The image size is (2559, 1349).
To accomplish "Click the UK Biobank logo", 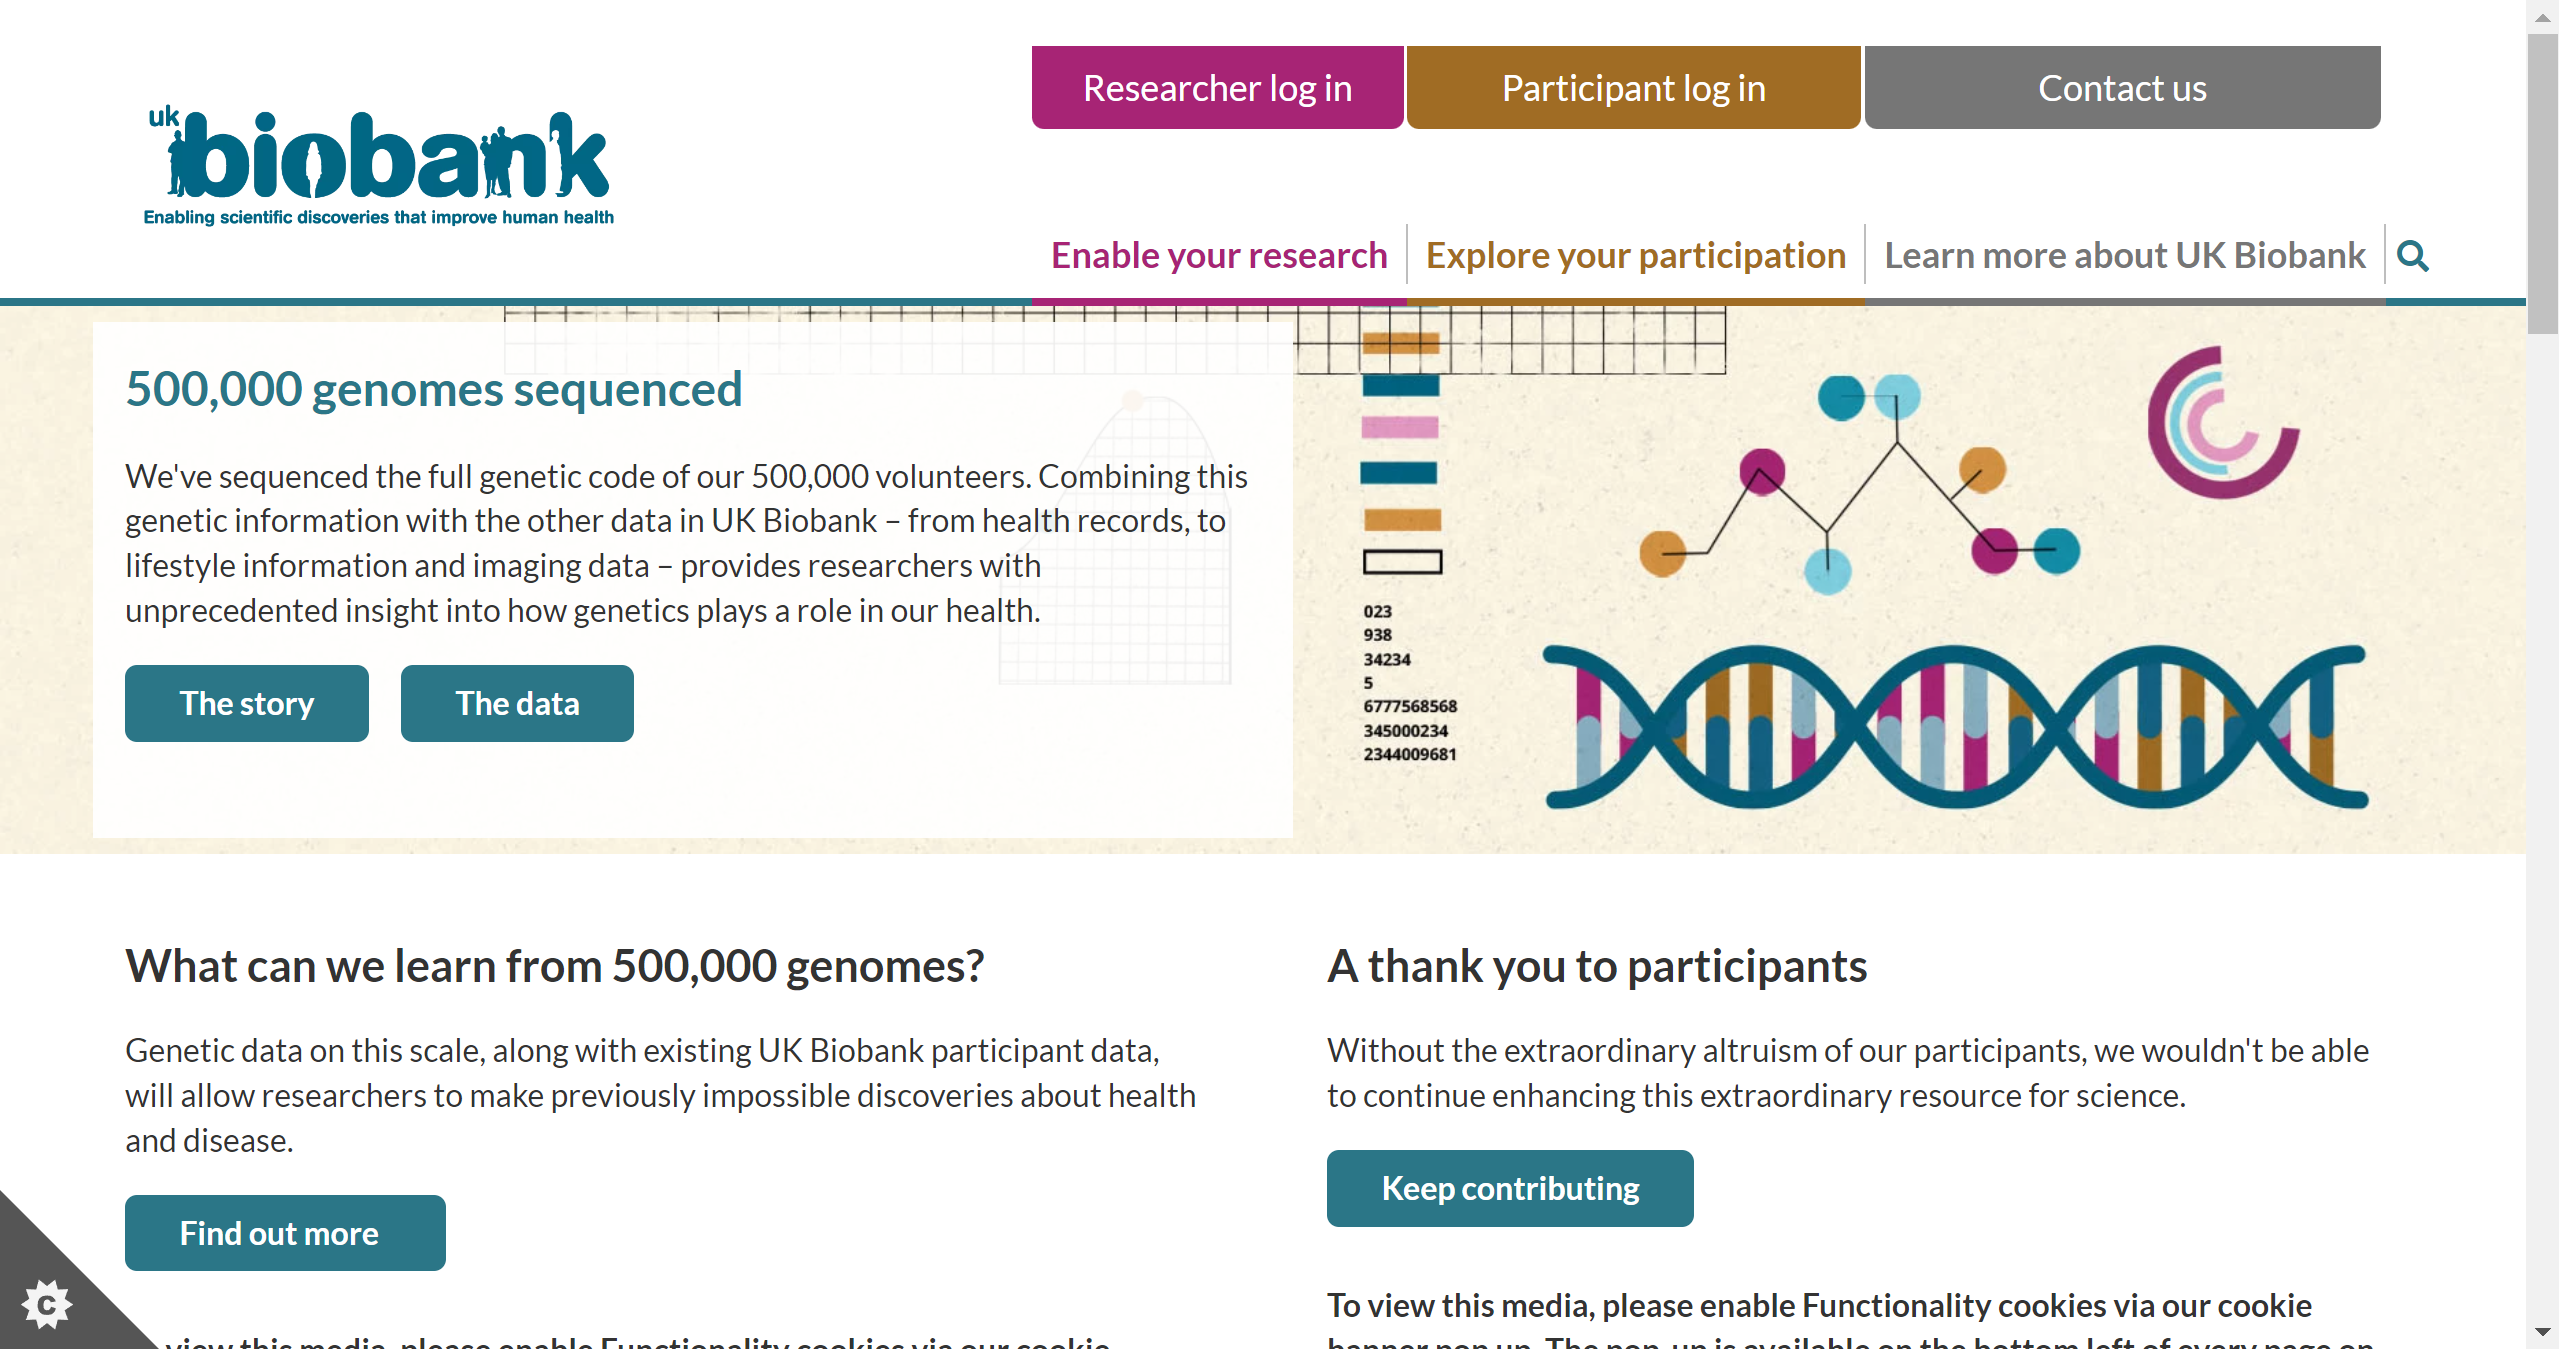I will coord(379,158).
